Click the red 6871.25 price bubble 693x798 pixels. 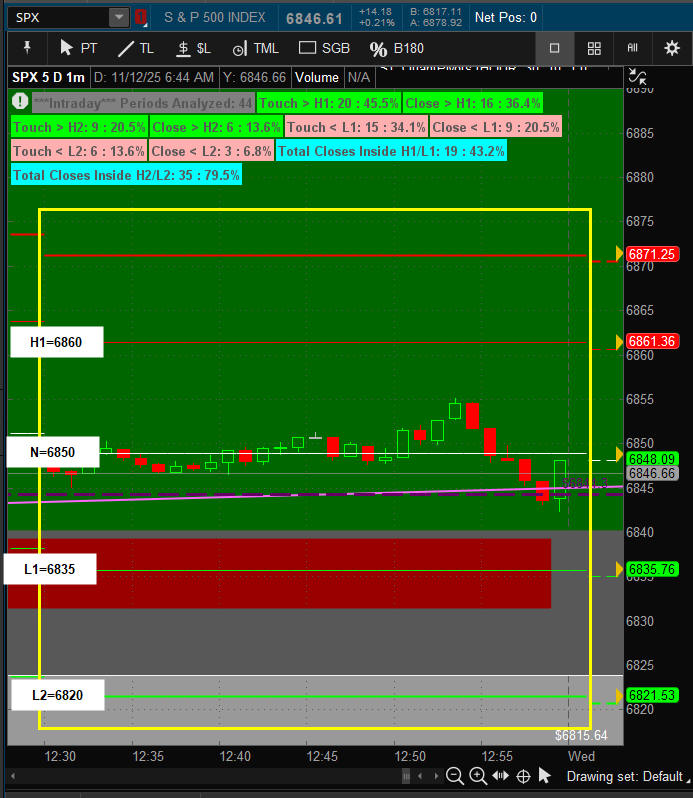click(653, 254)
